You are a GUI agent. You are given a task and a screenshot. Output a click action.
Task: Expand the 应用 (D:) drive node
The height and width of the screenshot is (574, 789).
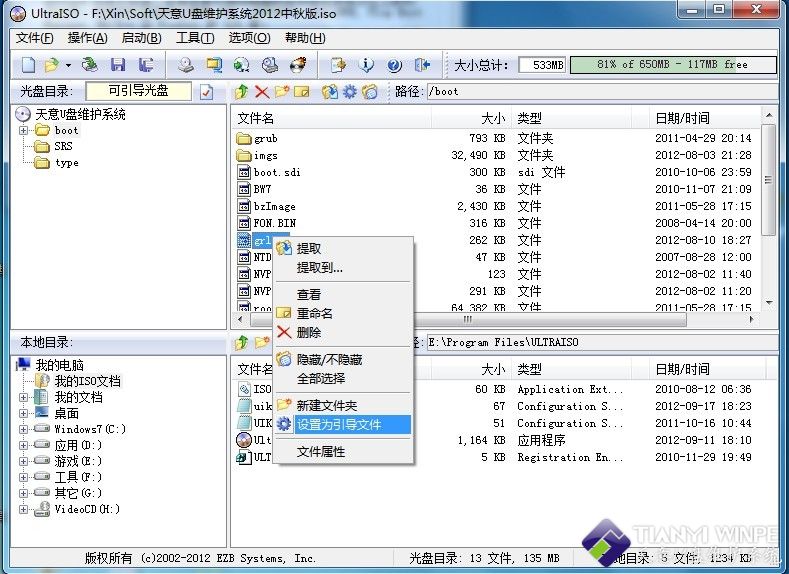(23, 445)
